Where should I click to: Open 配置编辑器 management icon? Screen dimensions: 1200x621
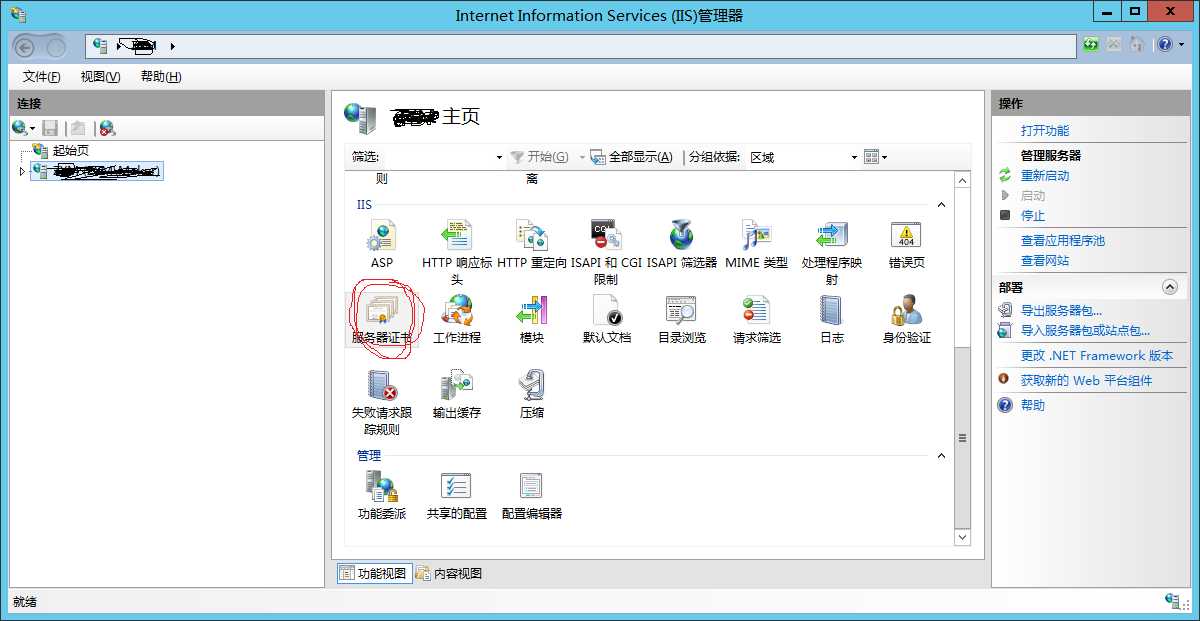tap(532, 495)
